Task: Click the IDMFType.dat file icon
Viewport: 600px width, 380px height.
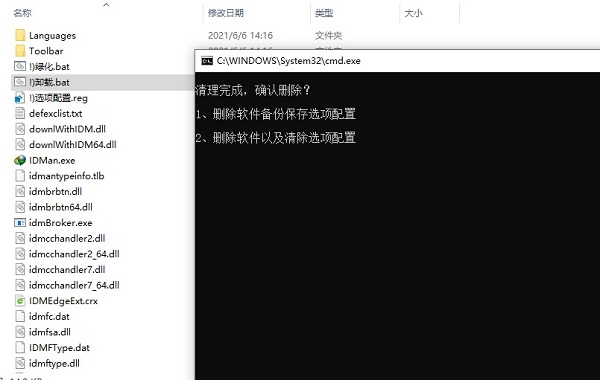Action: [20, 347]
